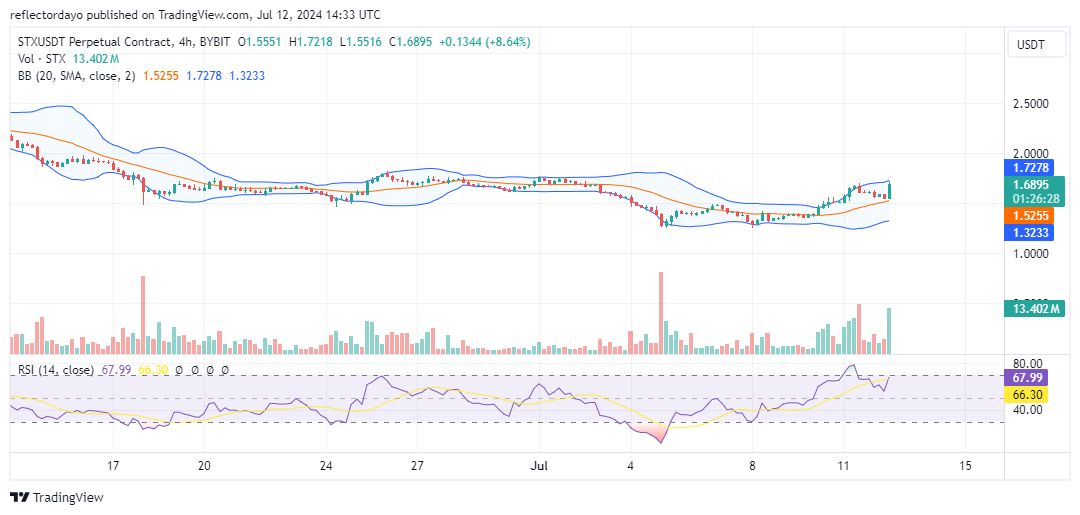Click the yellow 66.30 value in RSI legend
The width and height of the screenshot is (1080, 515).
click(x=152, y=370)
